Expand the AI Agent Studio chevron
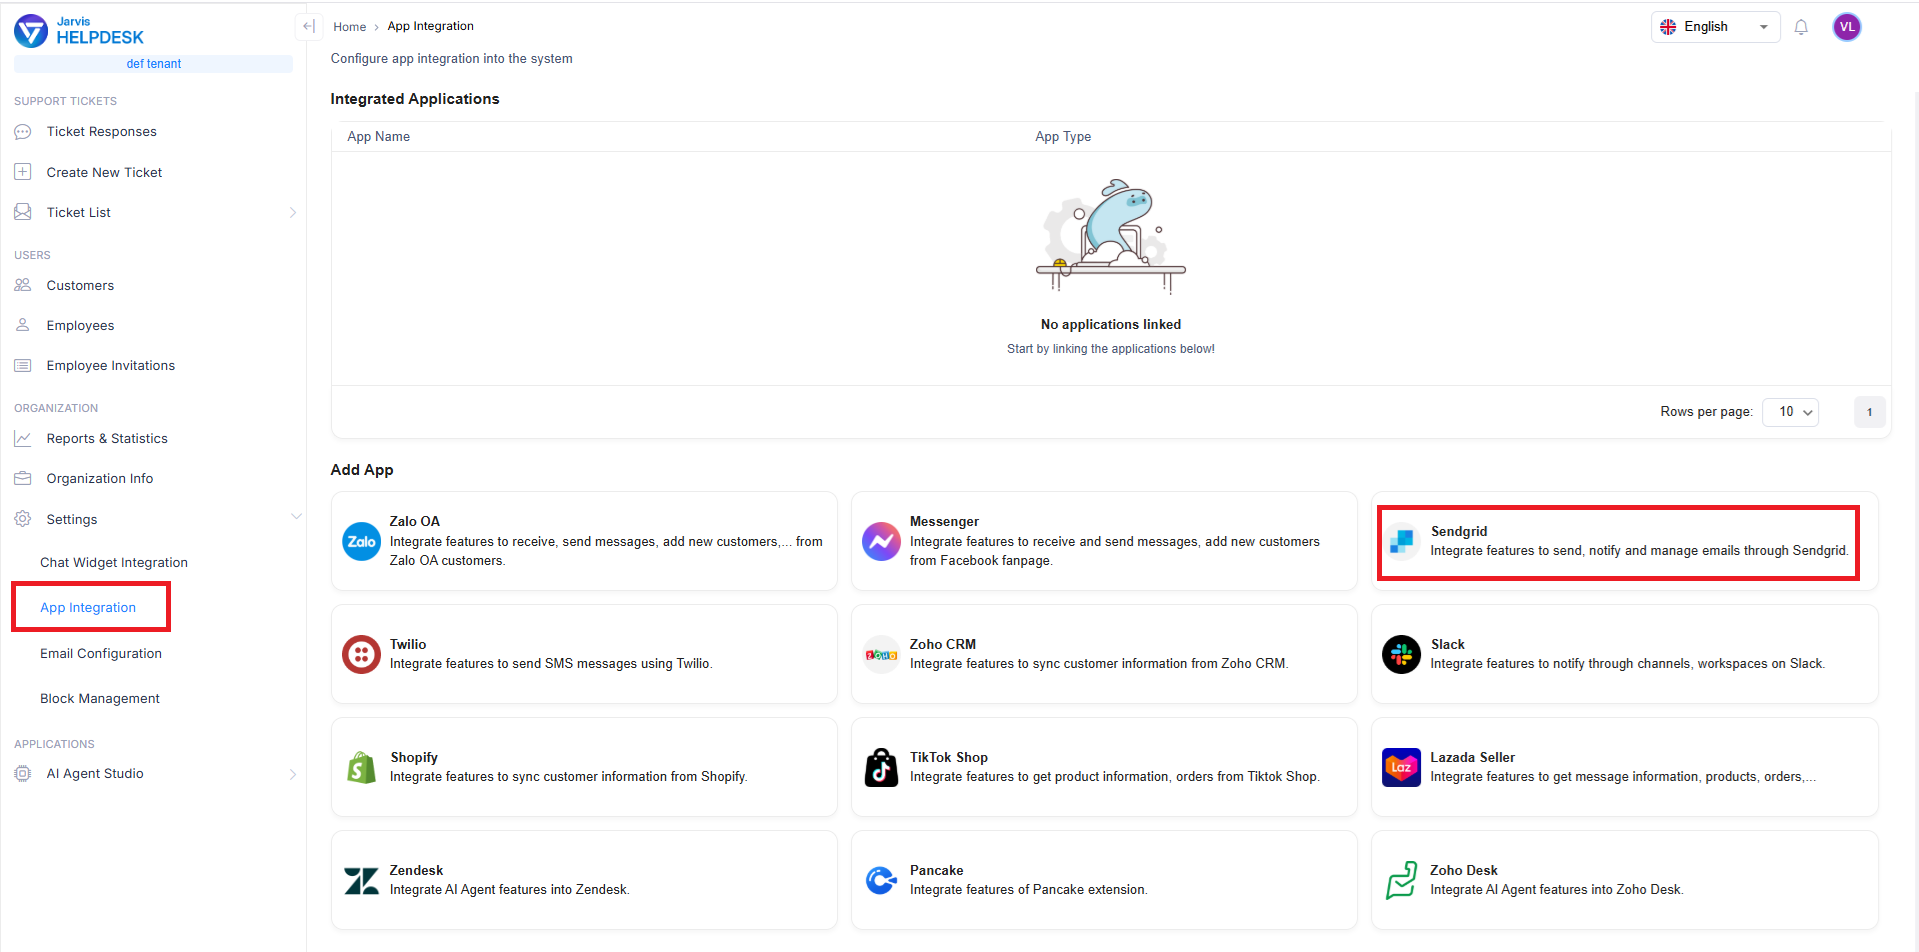 click(293, 774)
